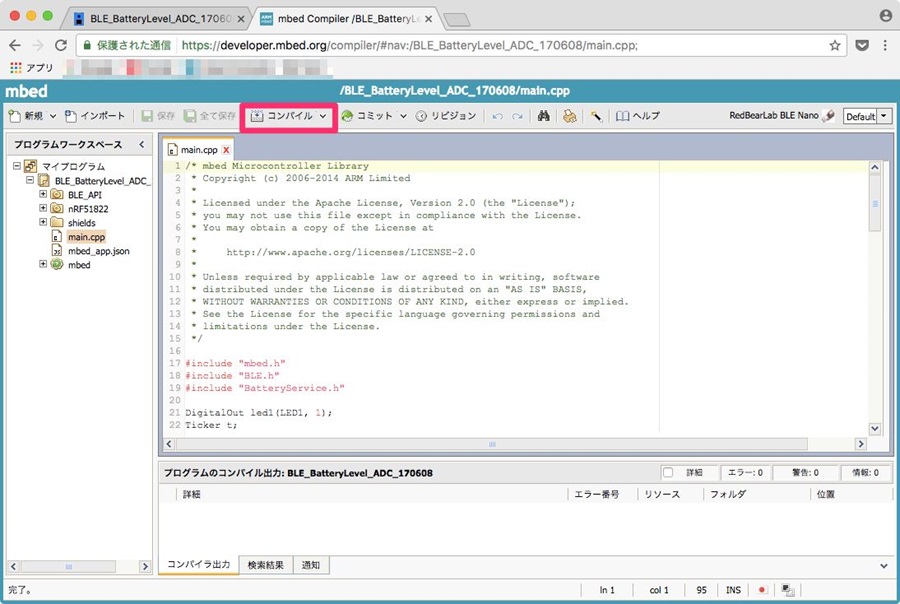Screen dimensions: 900x604
Task: Expand the mbed library node
Action: tap(43, 264)
